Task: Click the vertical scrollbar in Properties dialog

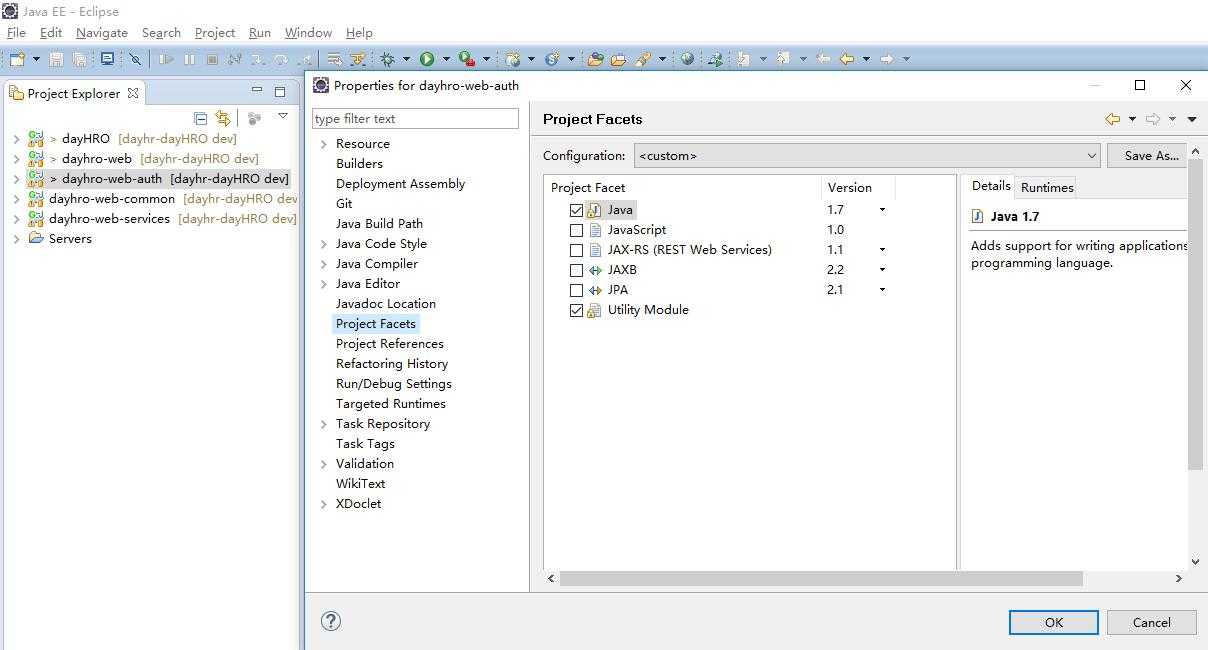Action: click(x=1195, y=314)
